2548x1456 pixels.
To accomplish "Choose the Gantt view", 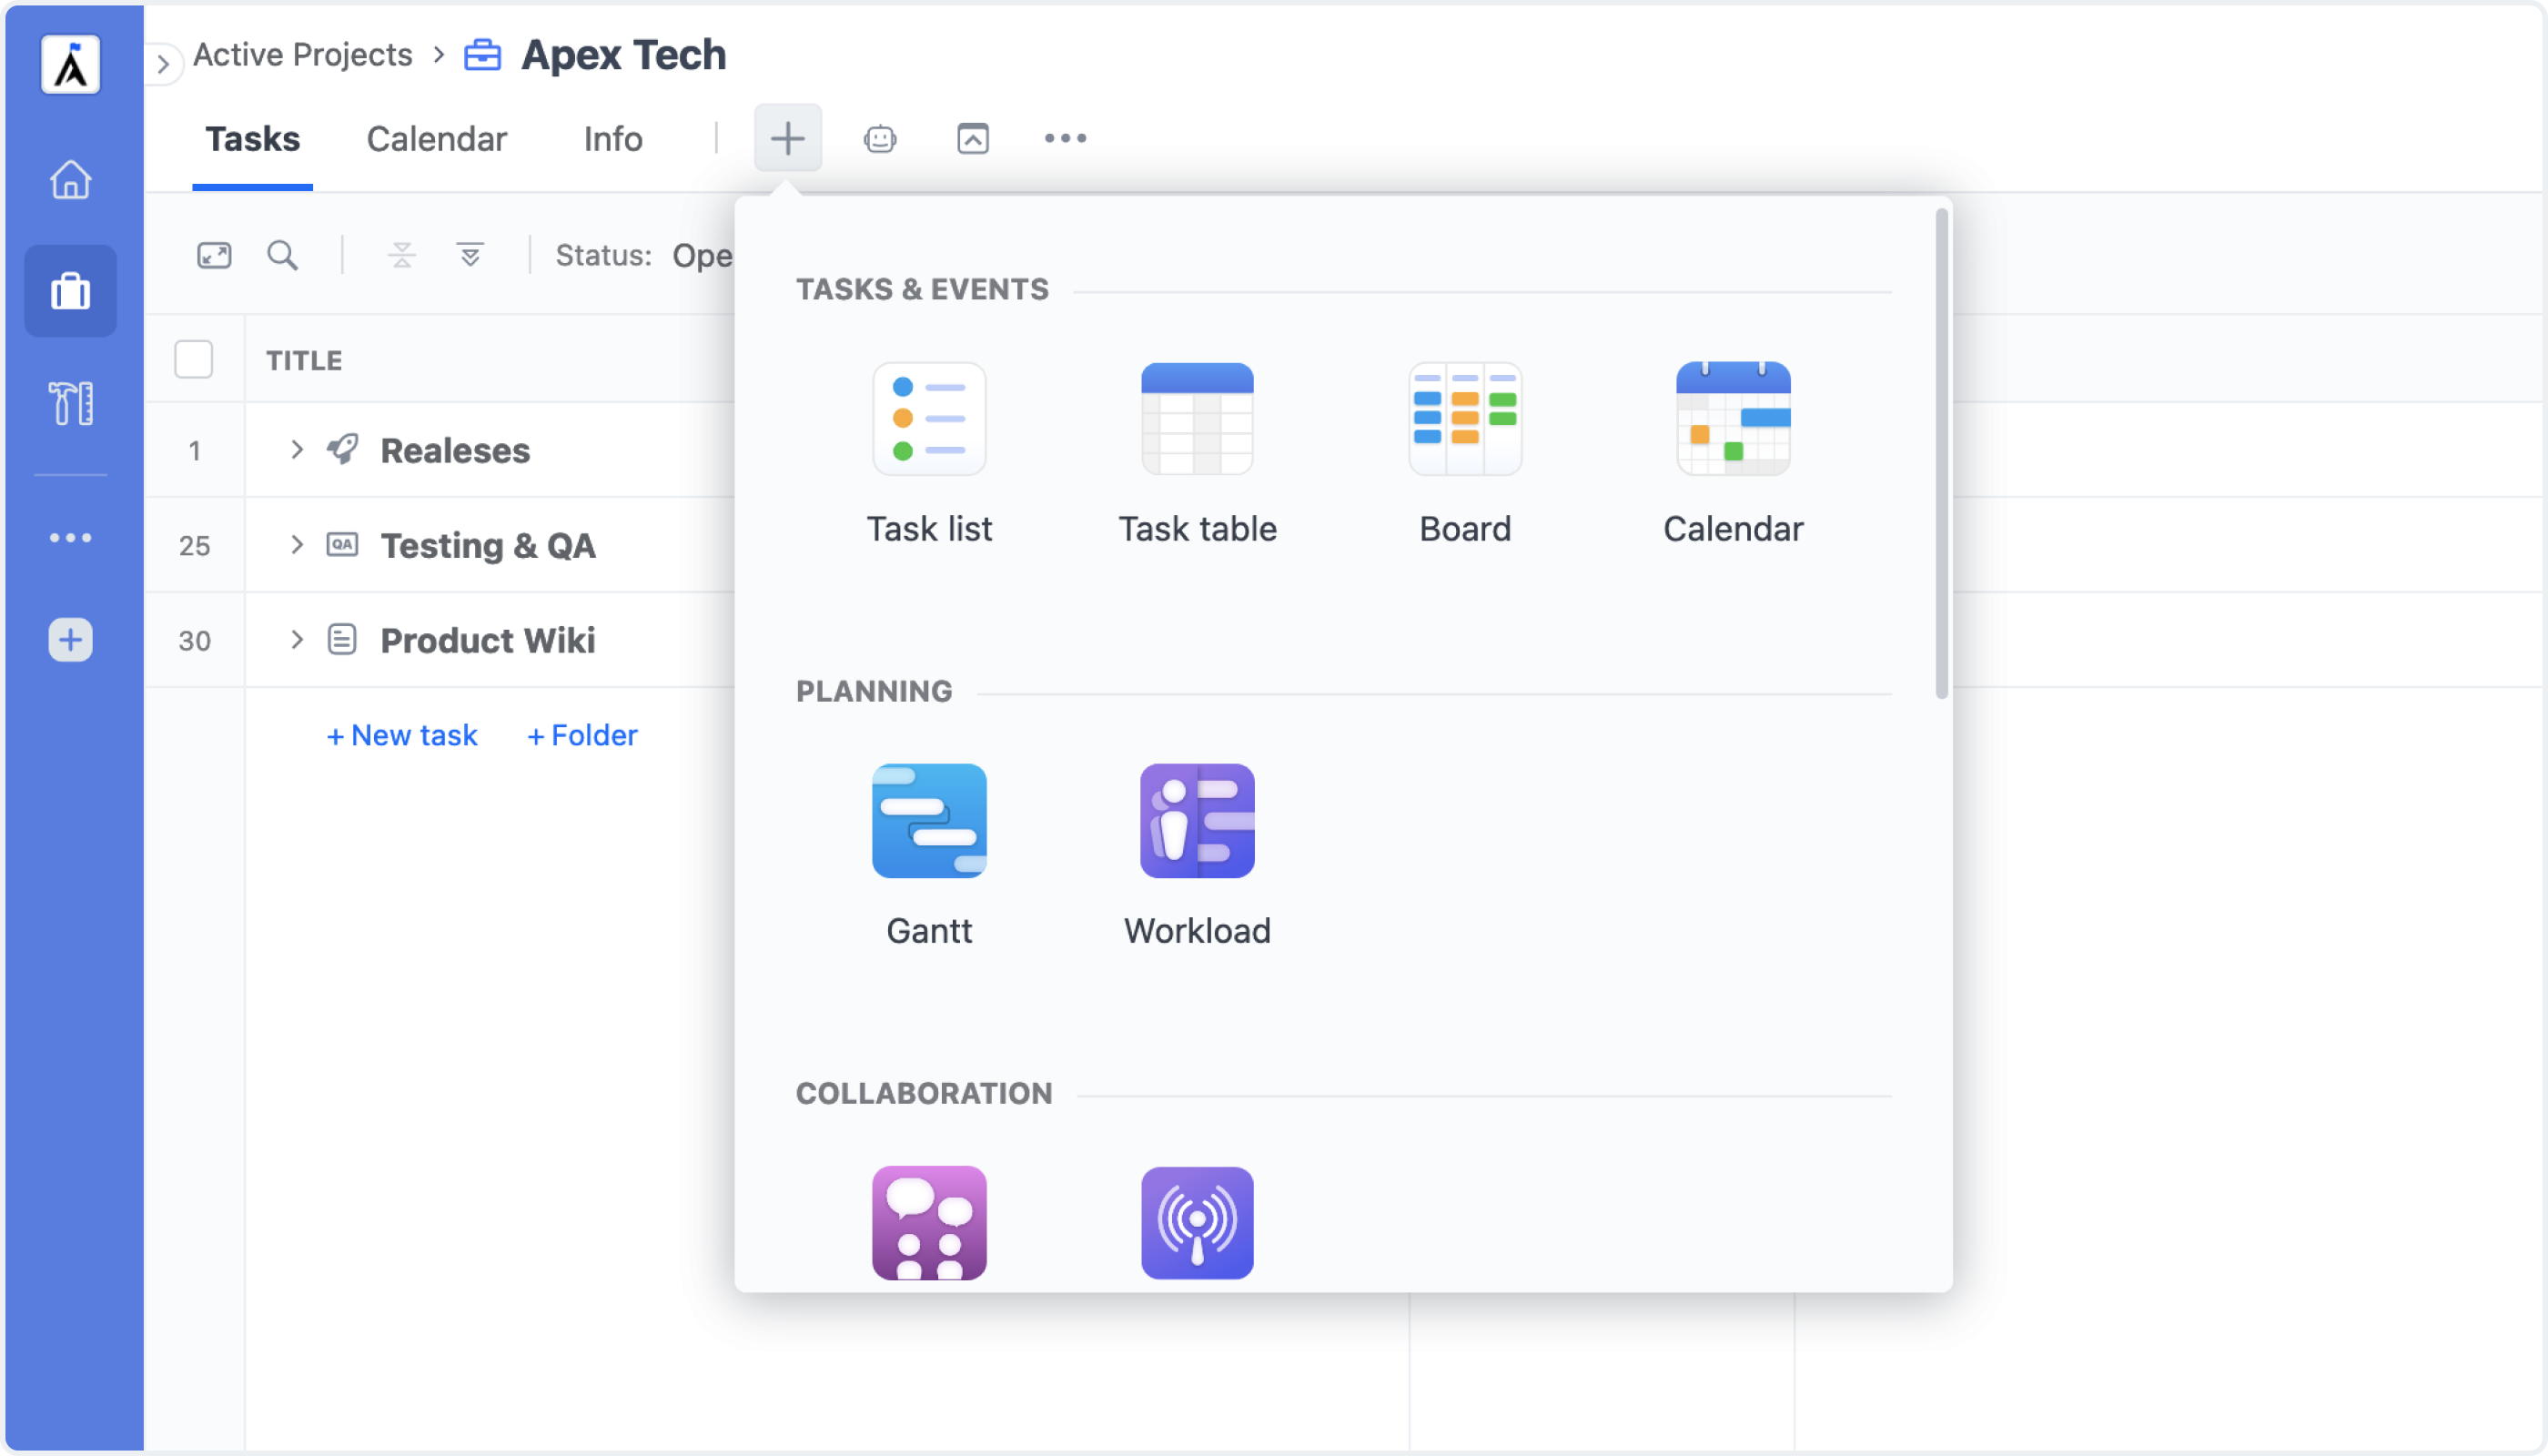I will point(929,857).
